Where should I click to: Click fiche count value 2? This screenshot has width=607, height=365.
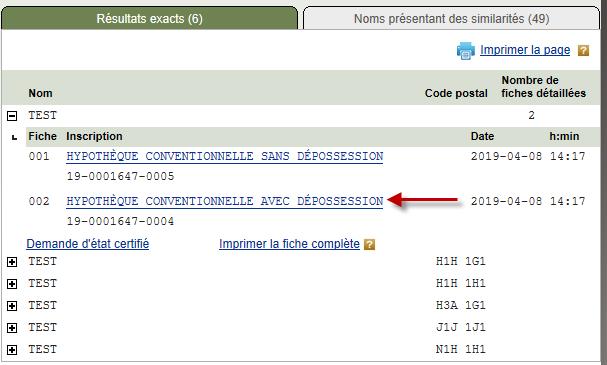pyautogui.click(x=532, y=115)
